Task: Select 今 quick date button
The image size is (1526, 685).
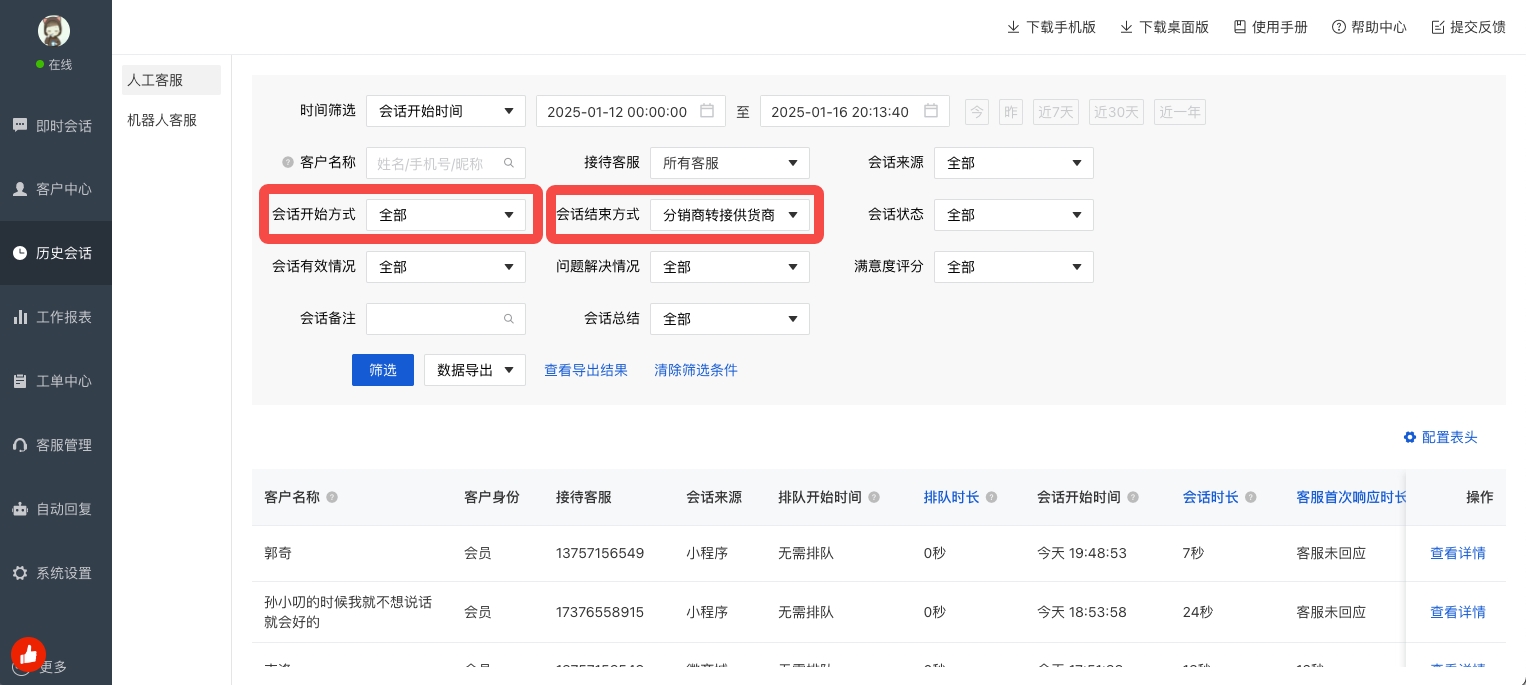Action: click(977, 112)
